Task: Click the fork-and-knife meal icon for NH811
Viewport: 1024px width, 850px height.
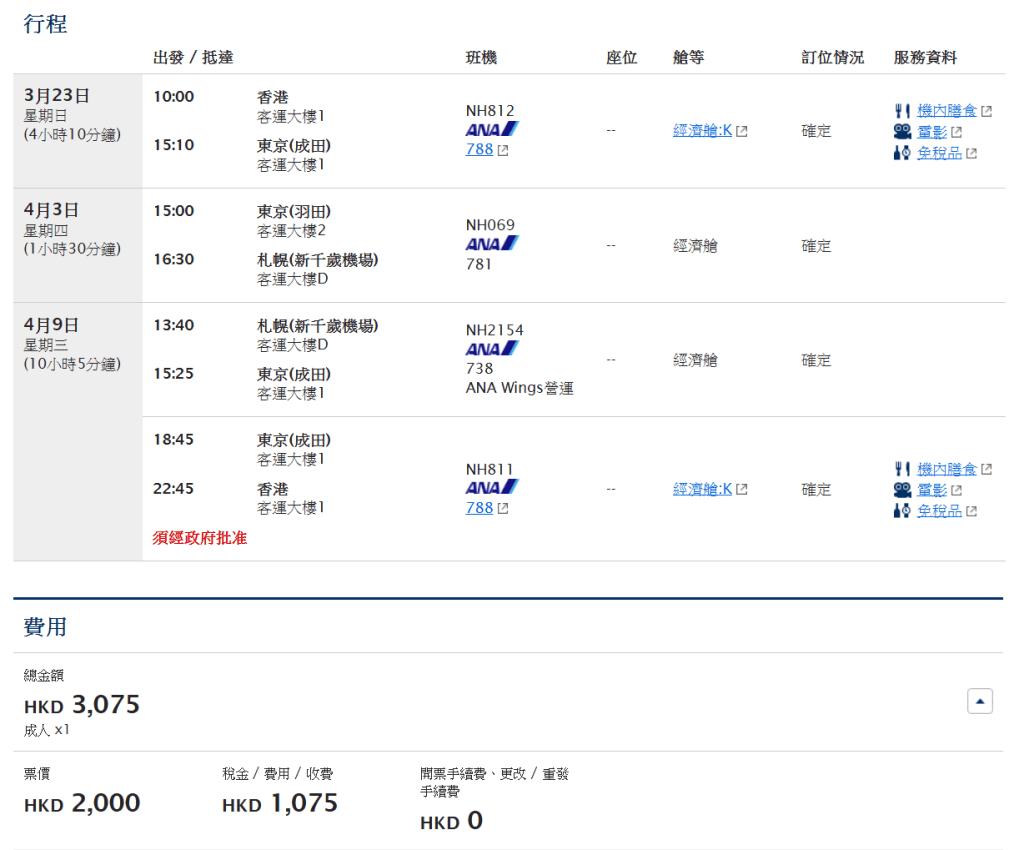Action: [x=902, y=469]
